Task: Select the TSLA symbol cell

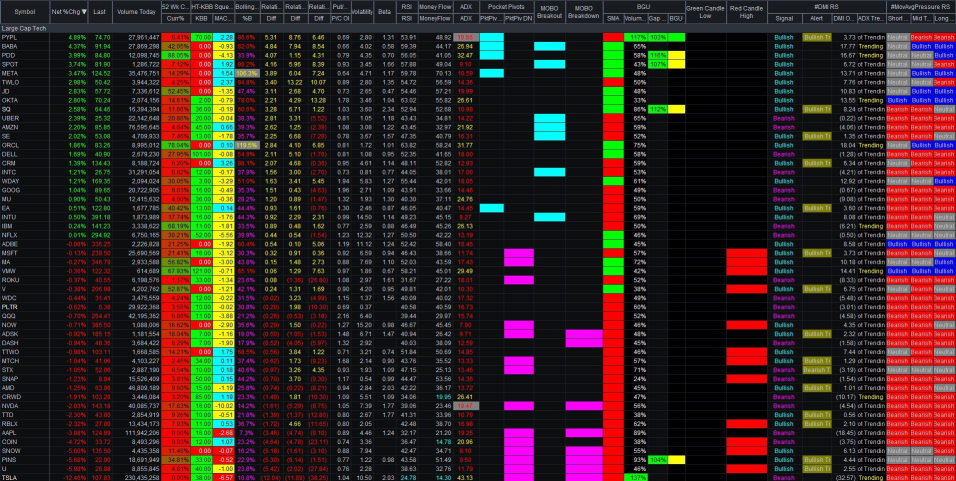Action: pos(24,477)
